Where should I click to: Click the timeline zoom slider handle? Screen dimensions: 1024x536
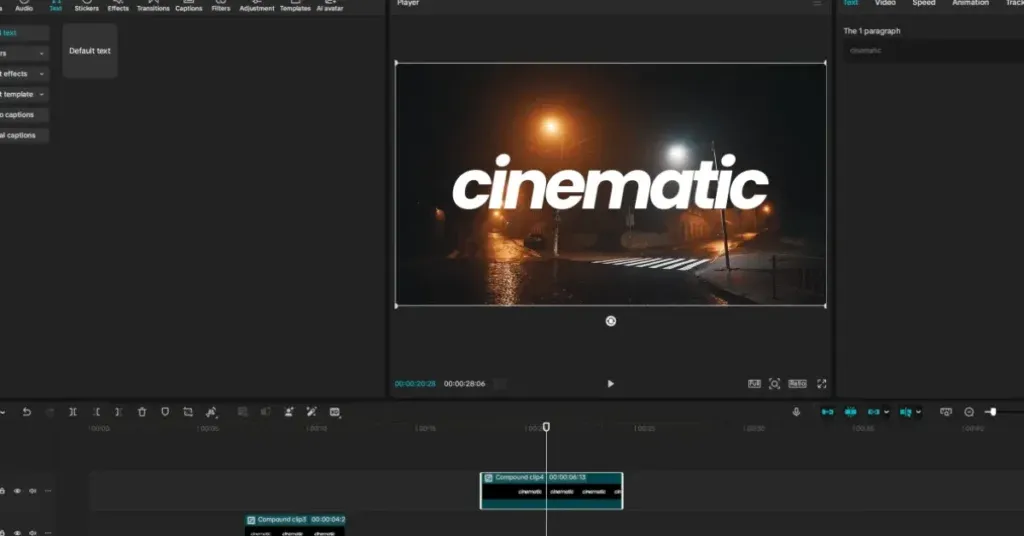point(991,412)
